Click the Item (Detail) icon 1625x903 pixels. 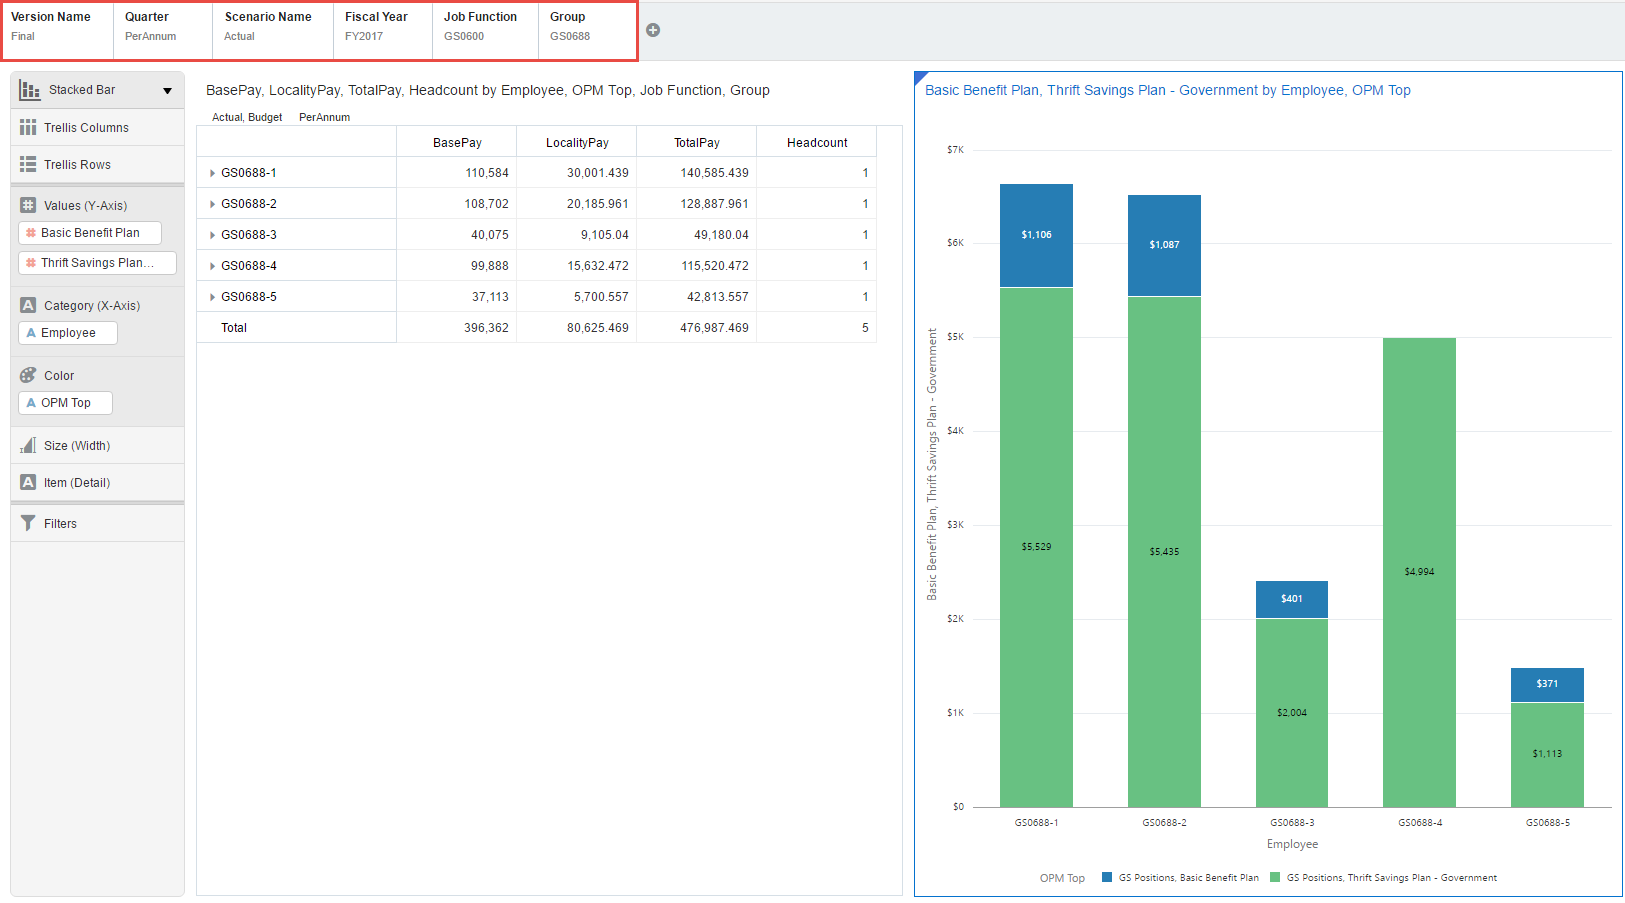pyautogui.click(x=28, y=482)
